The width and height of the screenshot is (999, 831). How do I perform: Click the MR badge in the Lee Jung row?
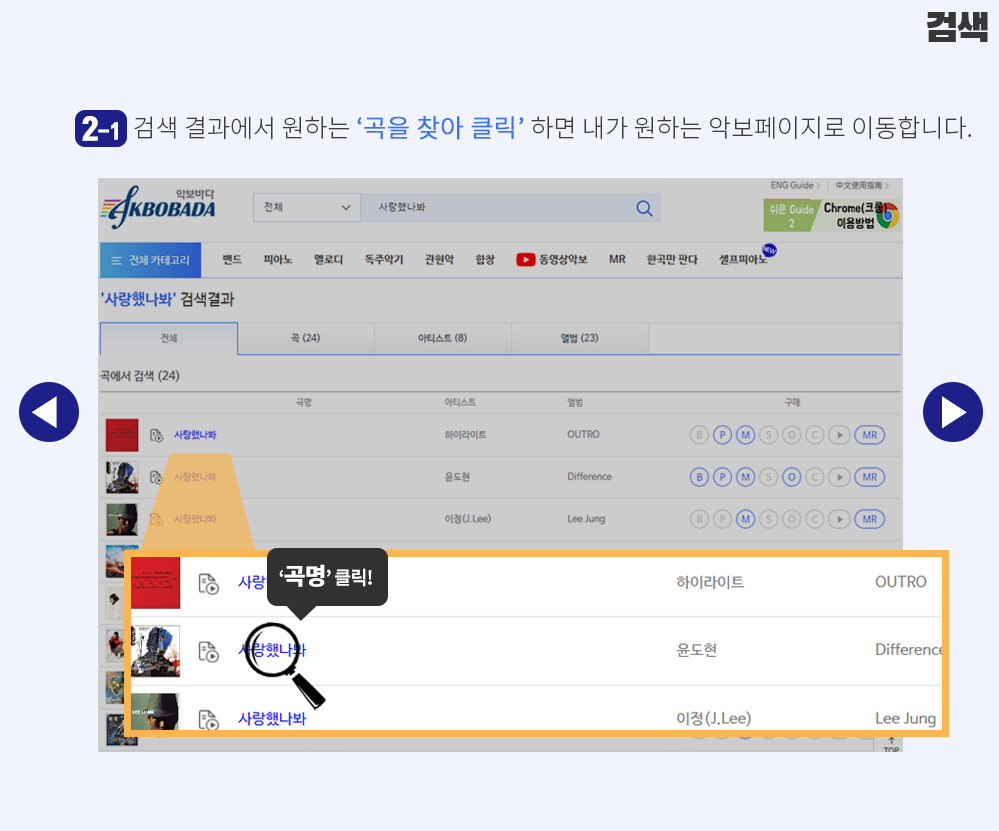point(870,519)
